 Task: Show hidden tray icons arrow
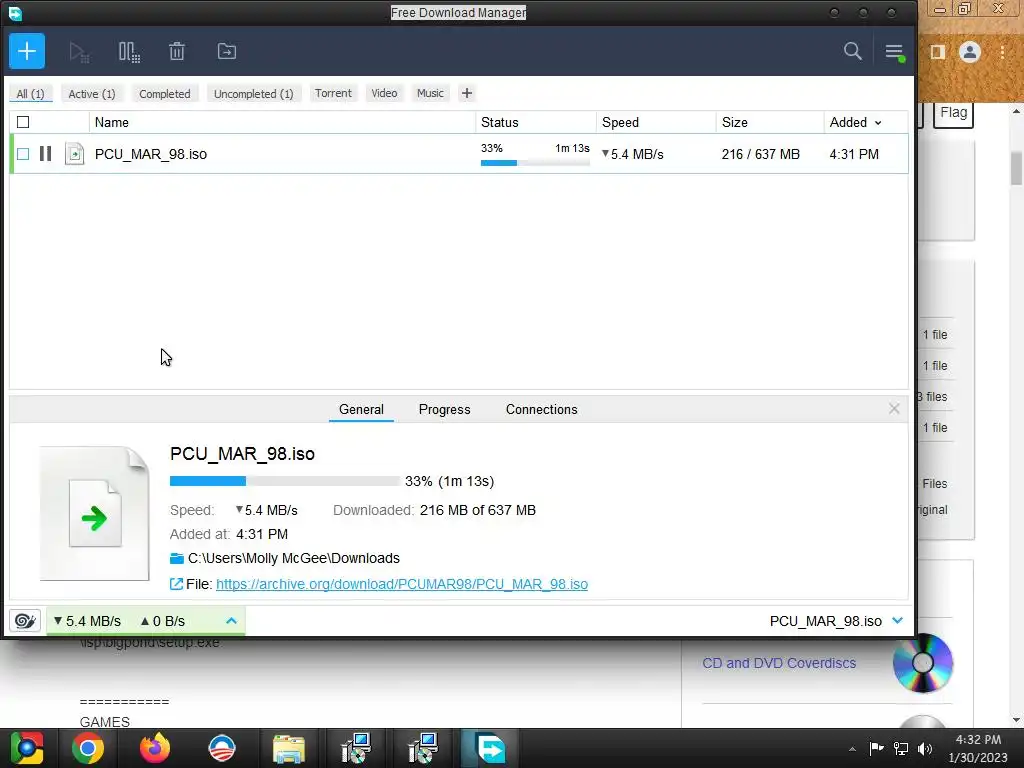(x=852, y=749)
